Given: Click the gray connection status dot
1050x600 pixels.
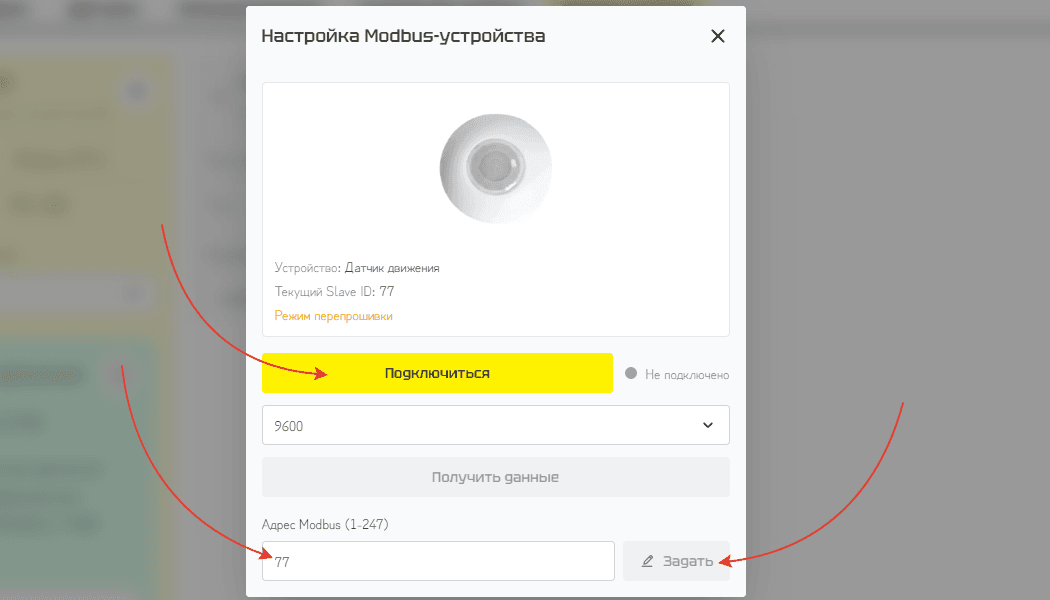Looking at the screenshot, I should coord(630,374).
